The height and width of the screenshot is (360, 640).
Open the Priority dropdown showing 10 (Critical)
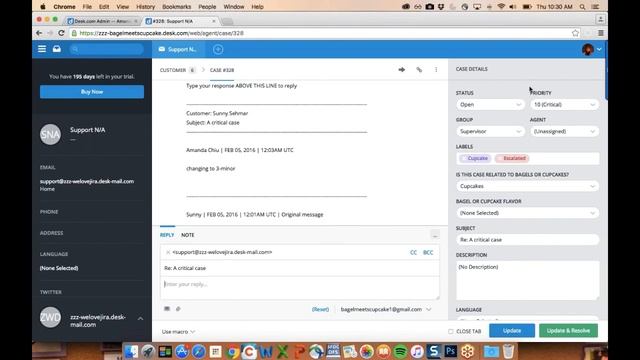click(564, 105)
